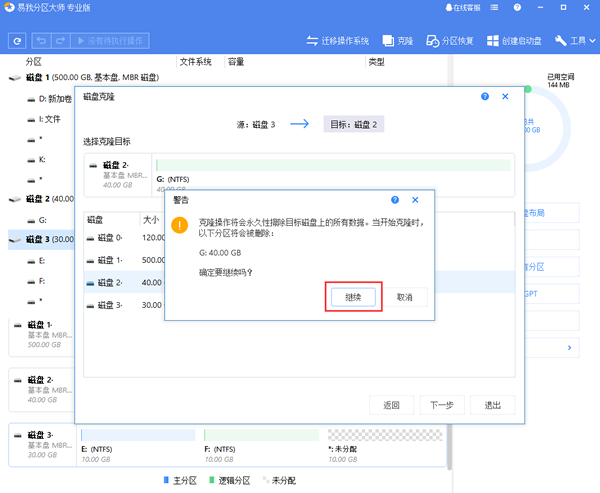This screenshot has width=600, height=493.
Task: Click the 取消 button in warning dialog
Action: click(x=404, y=297)
